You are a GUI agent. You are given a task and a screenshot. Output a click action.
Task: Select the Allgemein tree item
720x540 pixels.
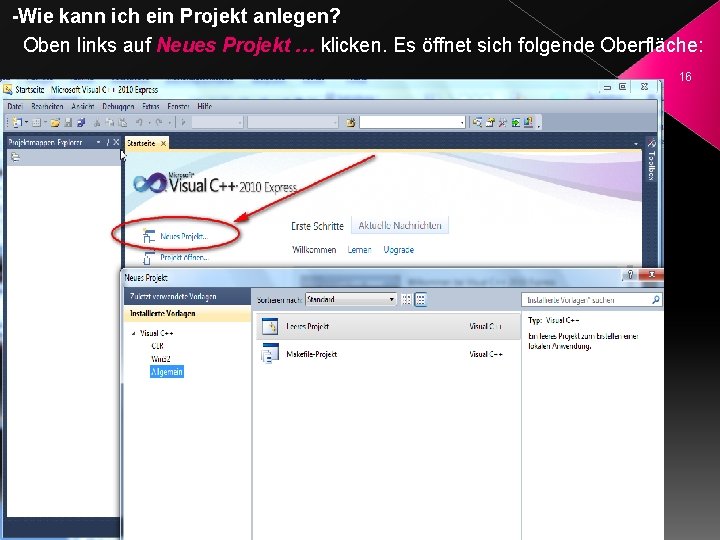tap(167, 371)
